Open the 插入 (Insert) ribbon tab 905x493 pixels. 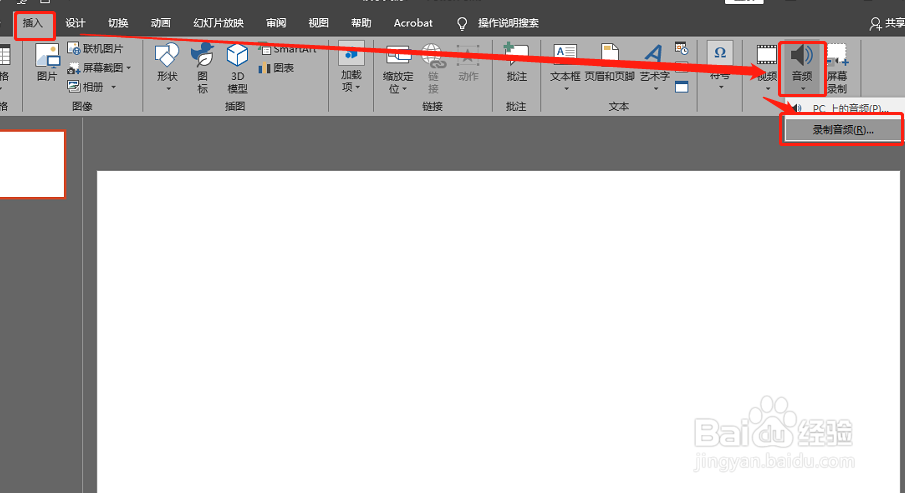(33, 23)
